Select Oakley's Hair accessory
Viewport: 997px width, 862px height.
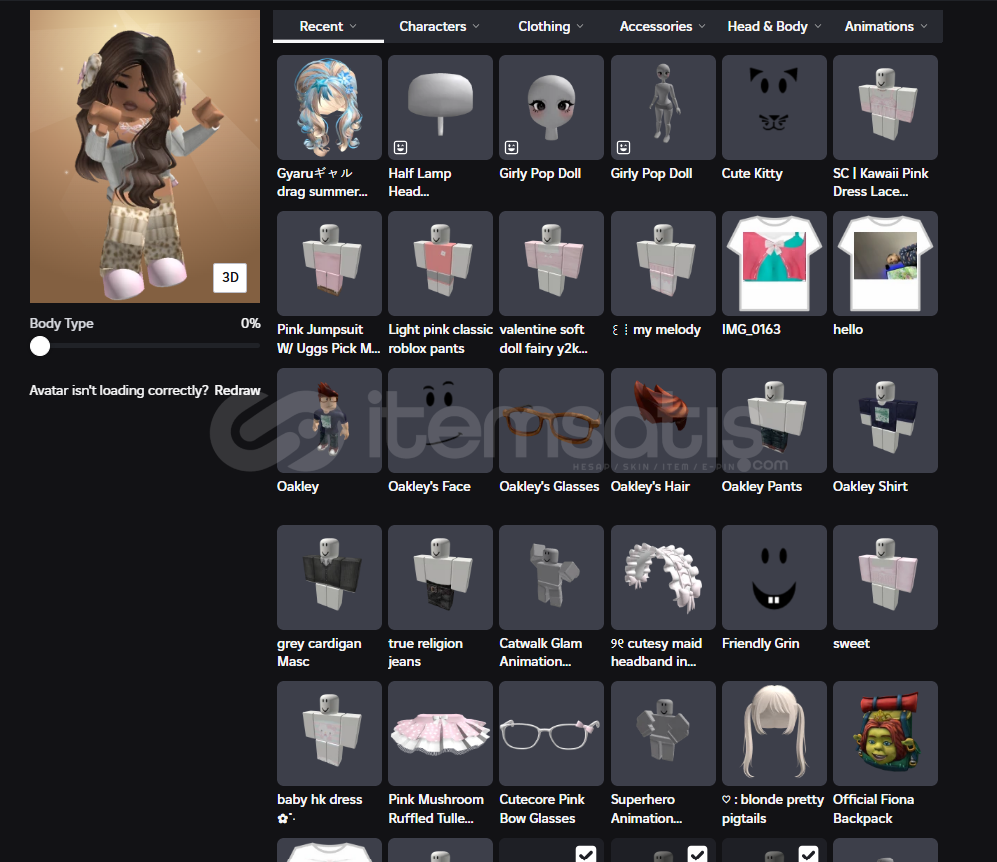pyautogui.click(x=663, y=420)
